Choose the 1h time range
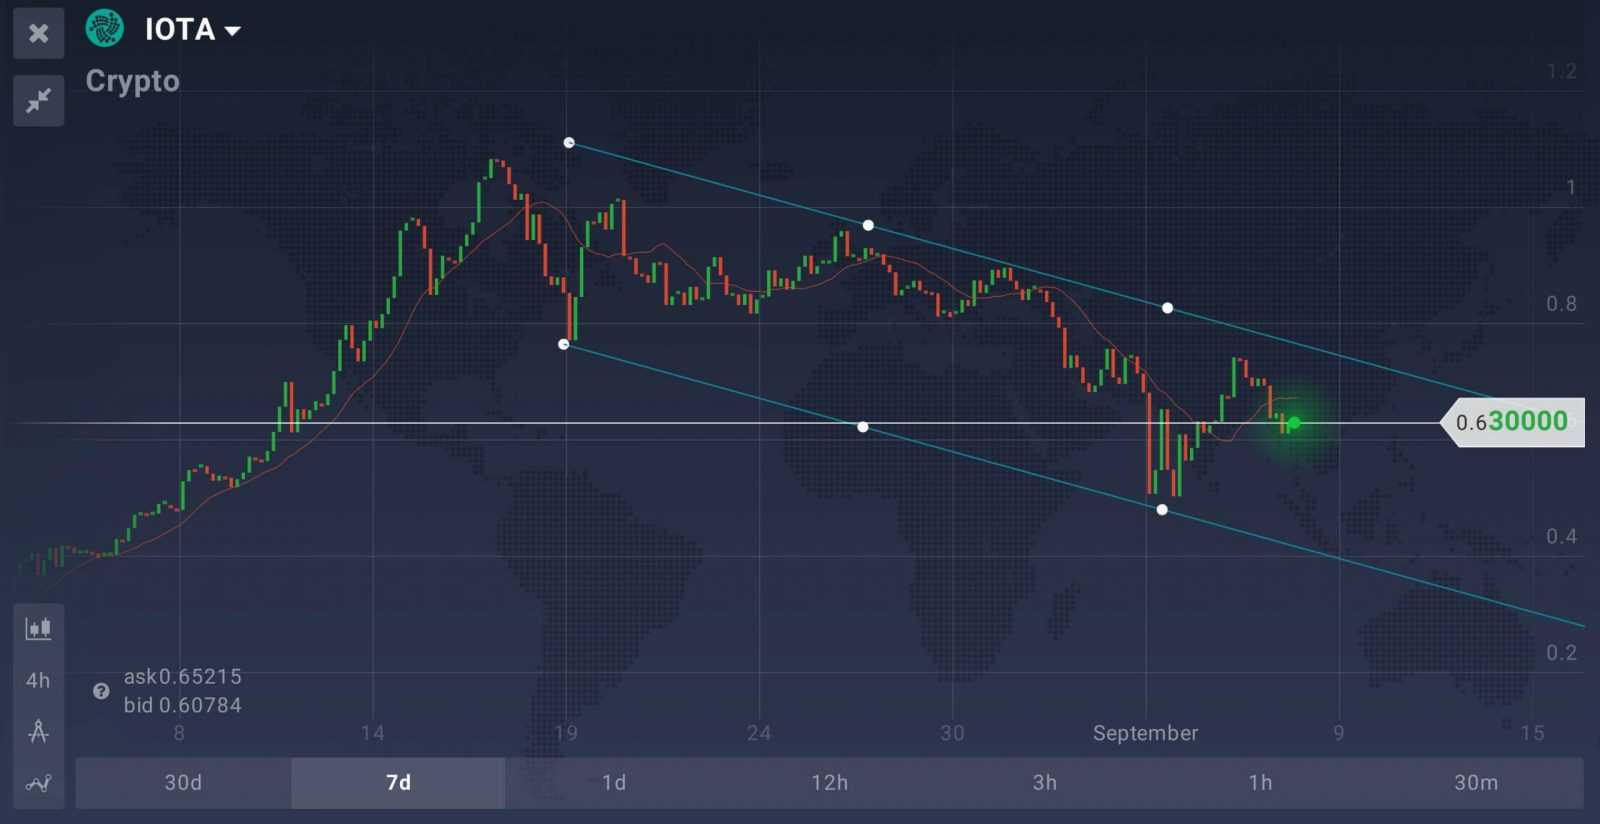 pos(1260,782)
